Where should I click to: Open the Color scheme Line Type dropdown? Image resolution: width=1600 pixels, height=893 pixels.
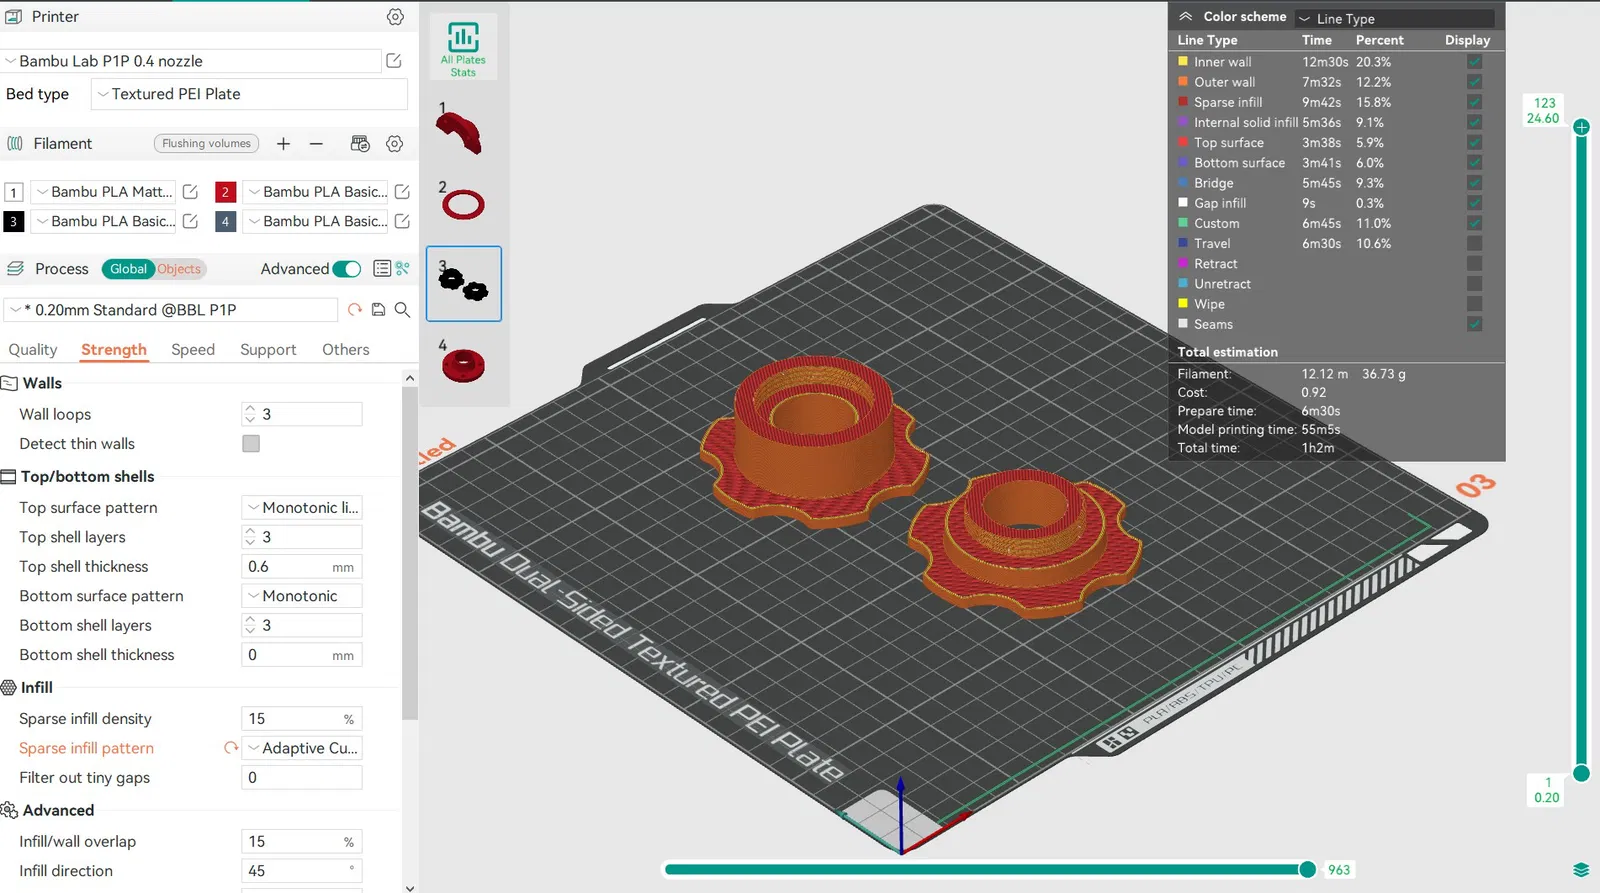(1395, 18)
